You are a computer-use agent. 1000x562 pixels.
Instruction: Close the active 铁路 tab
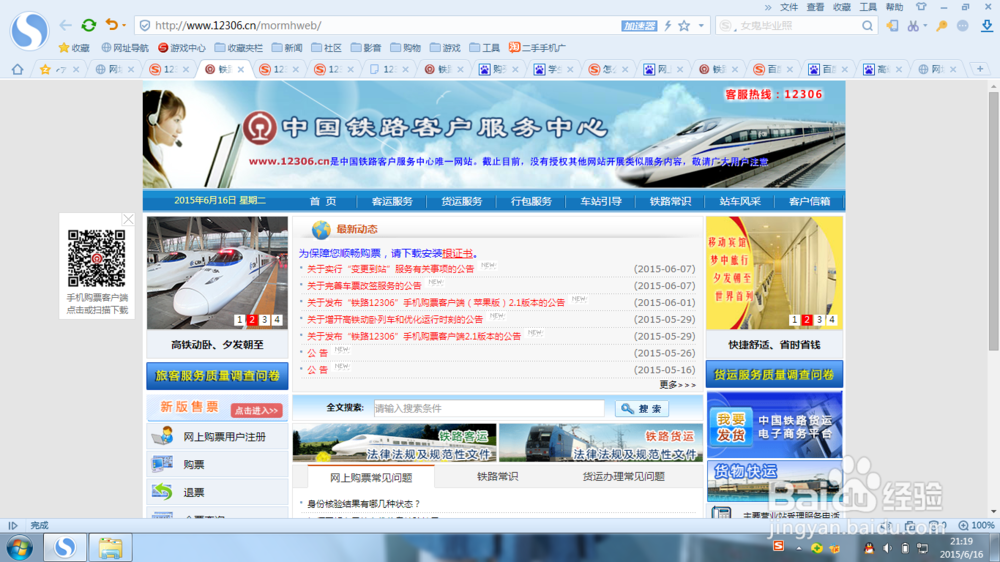241,70
